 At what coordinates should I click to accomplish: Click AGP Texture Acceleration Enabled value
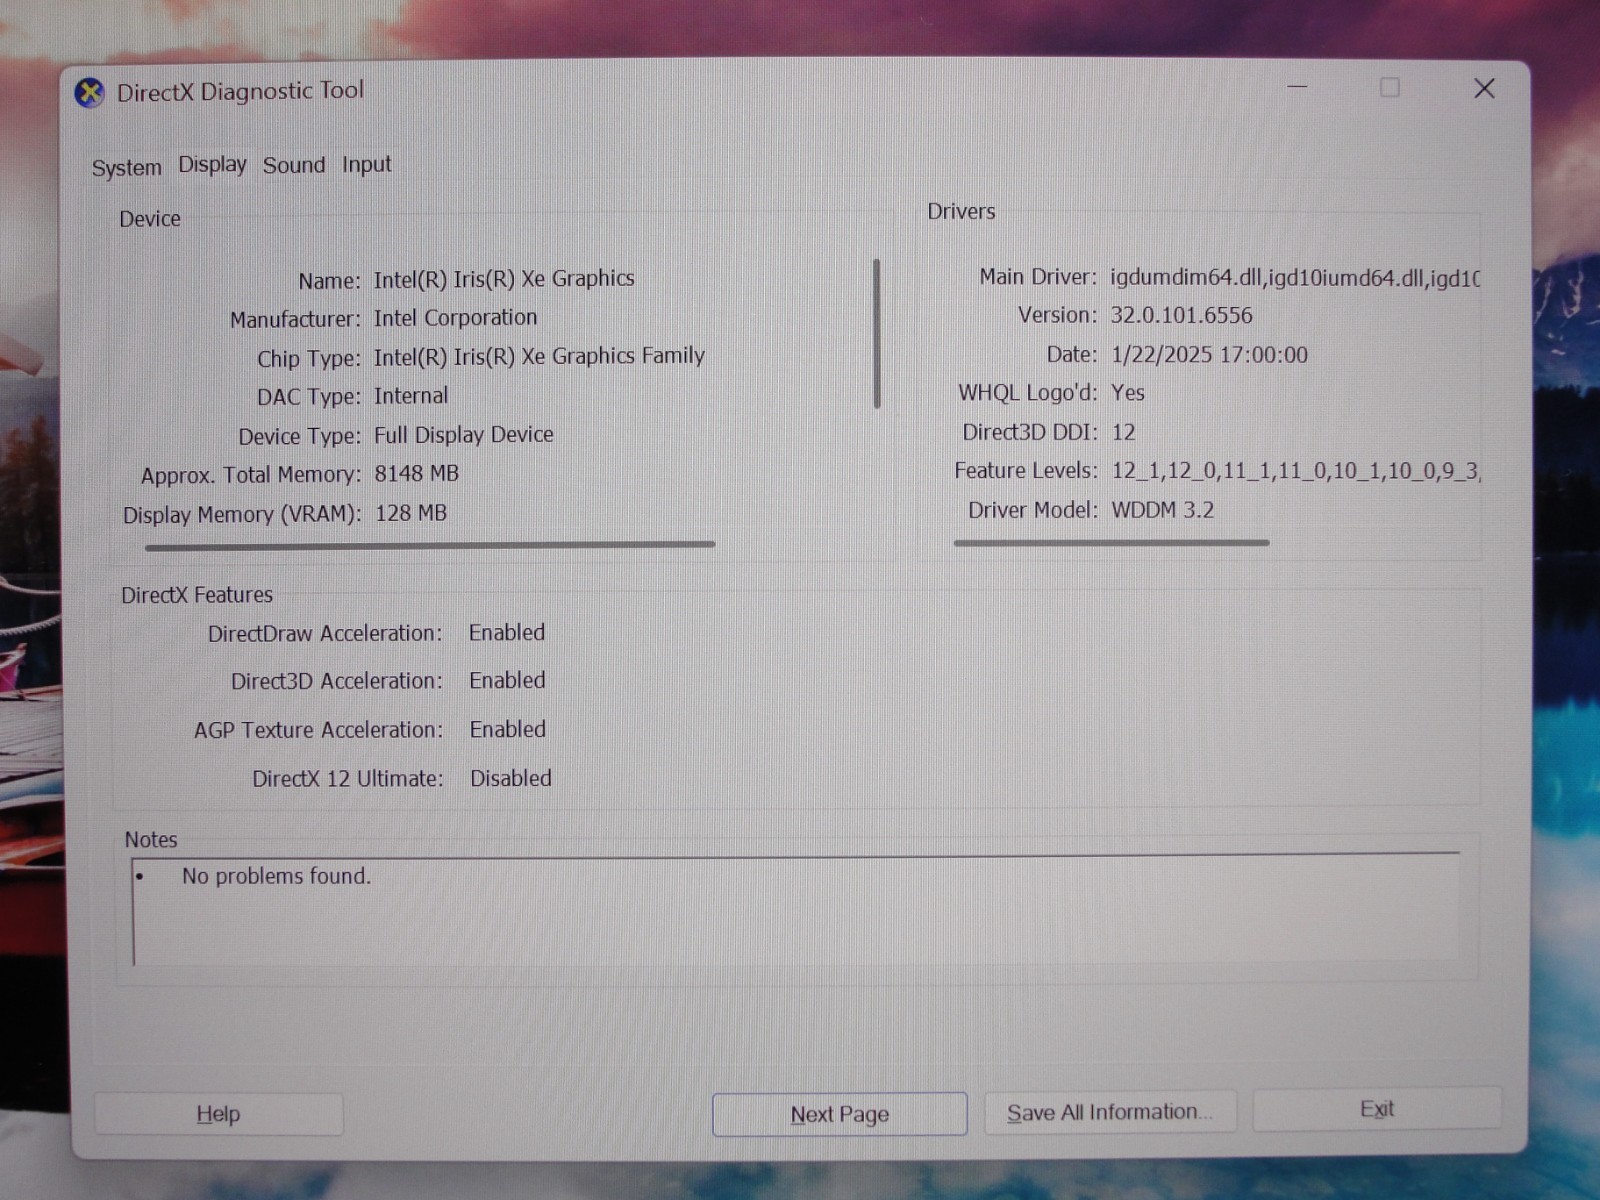508,730
